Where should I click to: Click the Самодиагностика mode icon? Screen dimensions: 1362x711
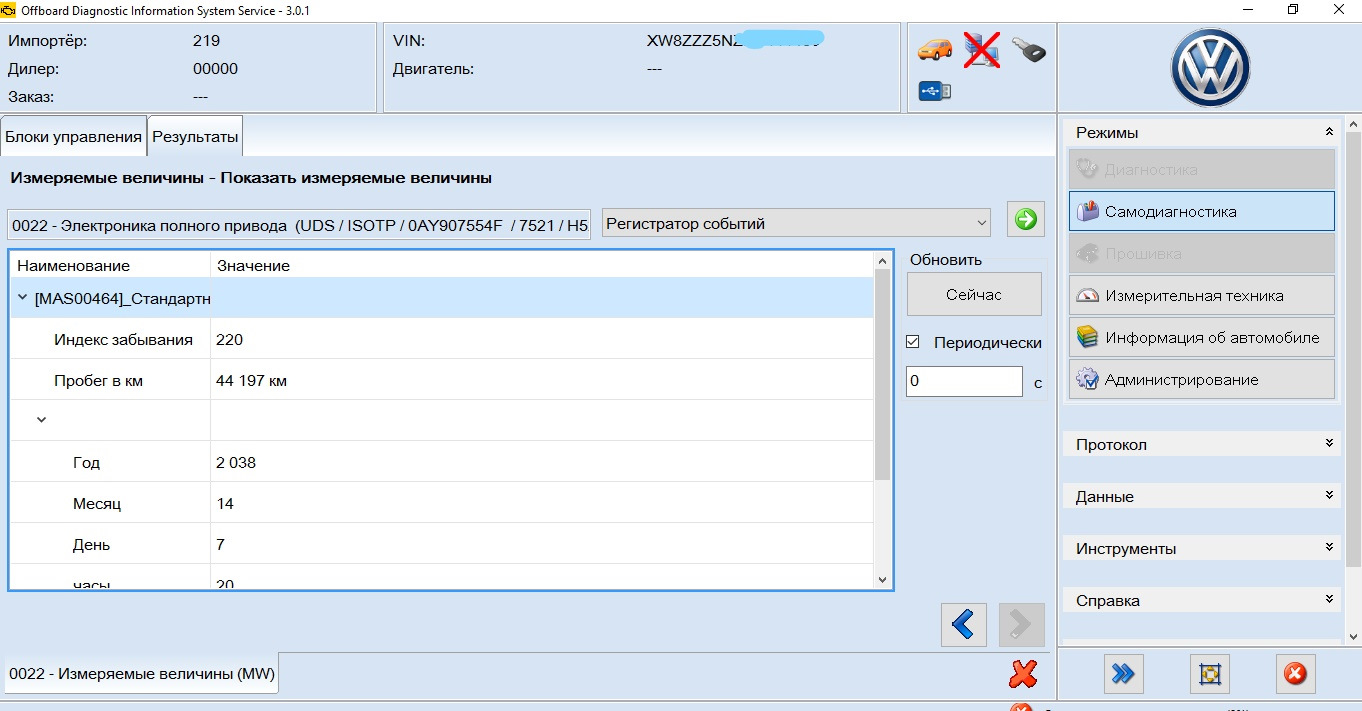[x=1087, y=211]
